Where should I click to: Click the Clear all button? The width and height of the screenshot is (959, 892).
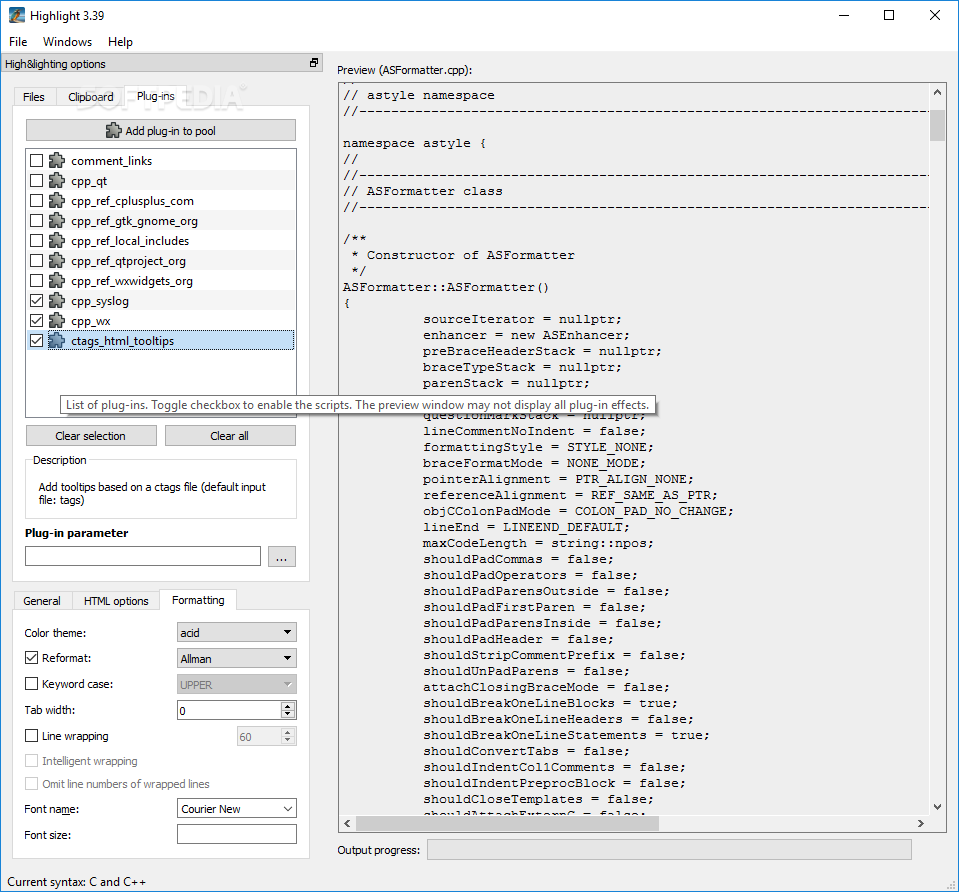(x=230, y=436)
